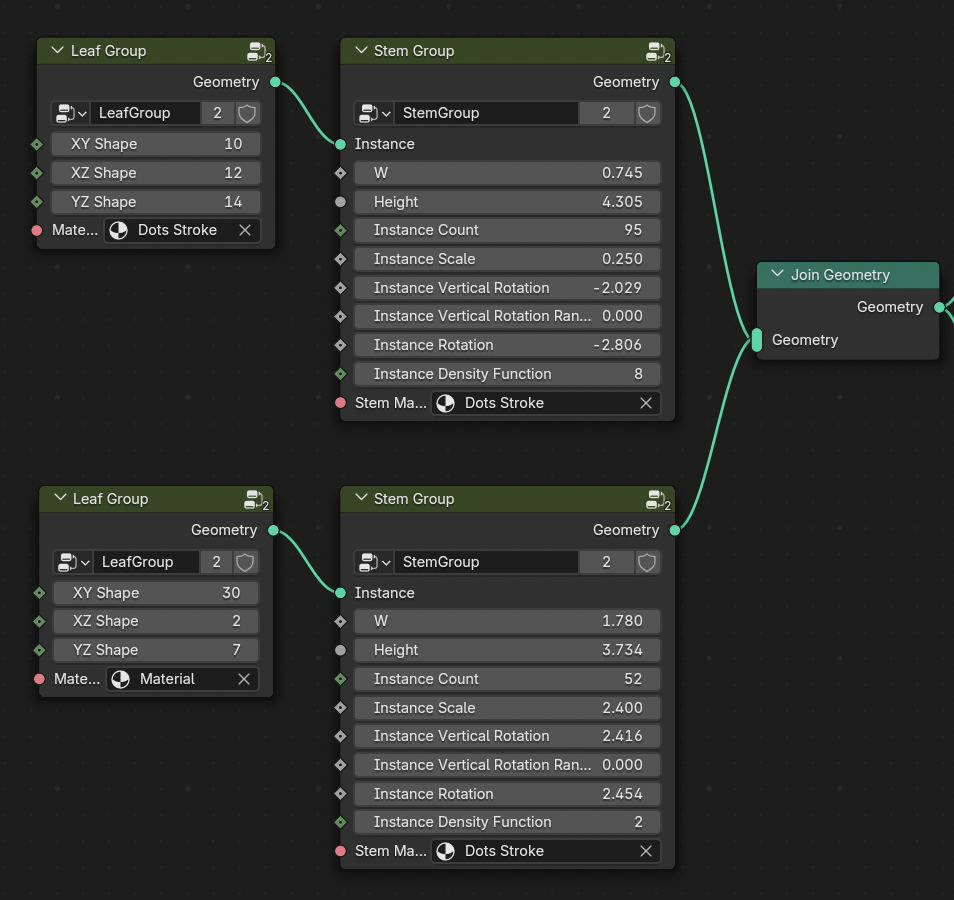This screenshot has width=954, height=900.
Task: Click the Instance Scale value slider in lower Stem Group
Action: tap(507, 708)
